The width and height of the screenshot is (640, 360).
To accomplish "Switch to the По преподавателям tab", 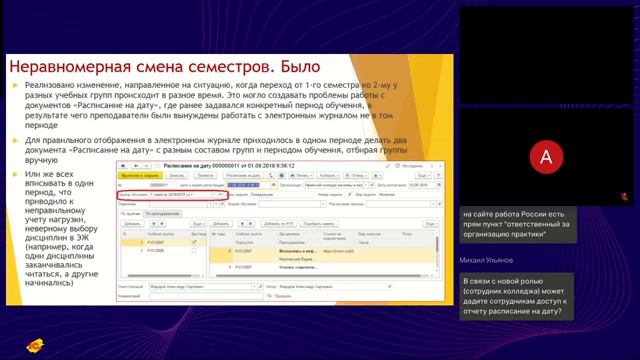I will point(162,213).
